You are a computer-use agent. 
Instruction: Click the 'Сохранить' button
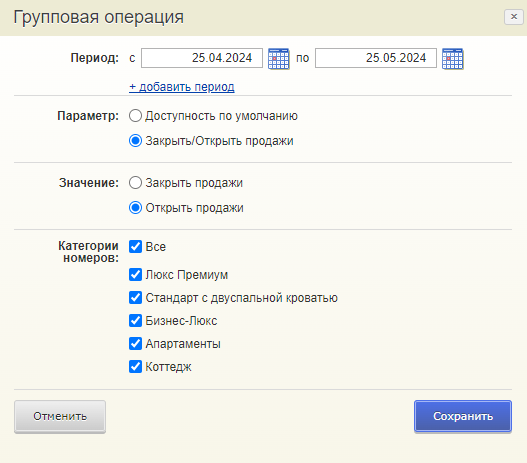coord(463,416)
